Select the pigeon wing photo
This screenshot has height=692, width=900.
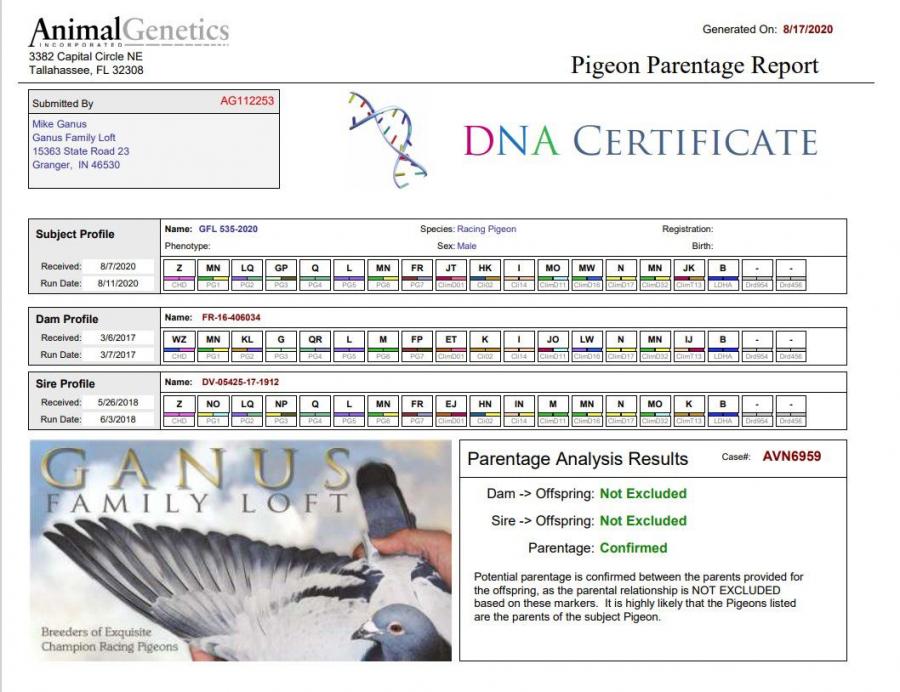pyautogui.click(x=240, y=550)
